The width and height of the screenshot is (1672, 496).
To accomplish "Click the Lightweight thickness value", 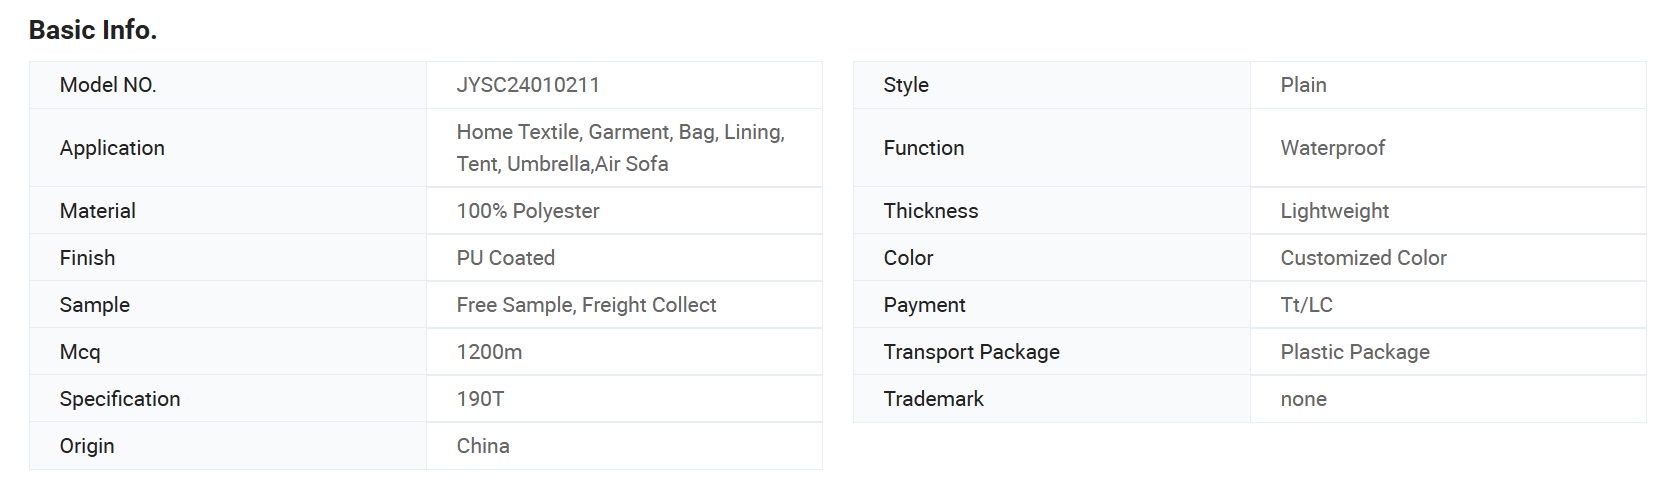I will 1335,211.
